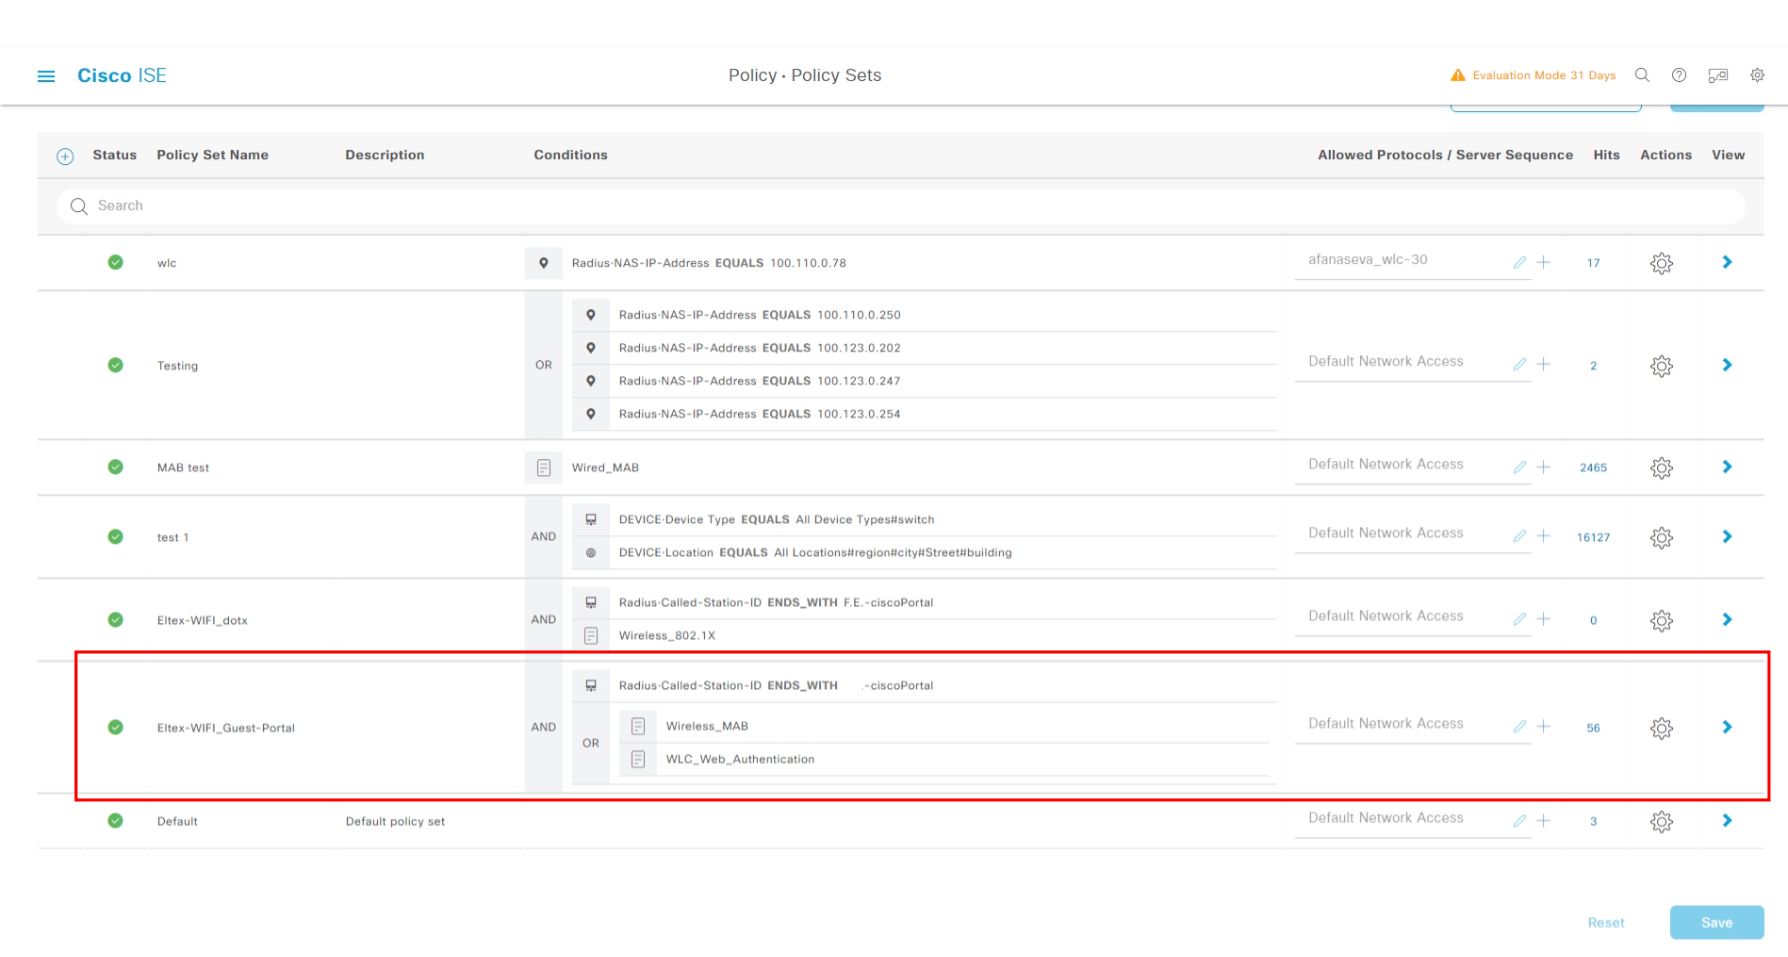This screenshot has height=957, width=1788.
Task: Edit allowed protocols pencil for Testing row
Action: coord(1520,365)
